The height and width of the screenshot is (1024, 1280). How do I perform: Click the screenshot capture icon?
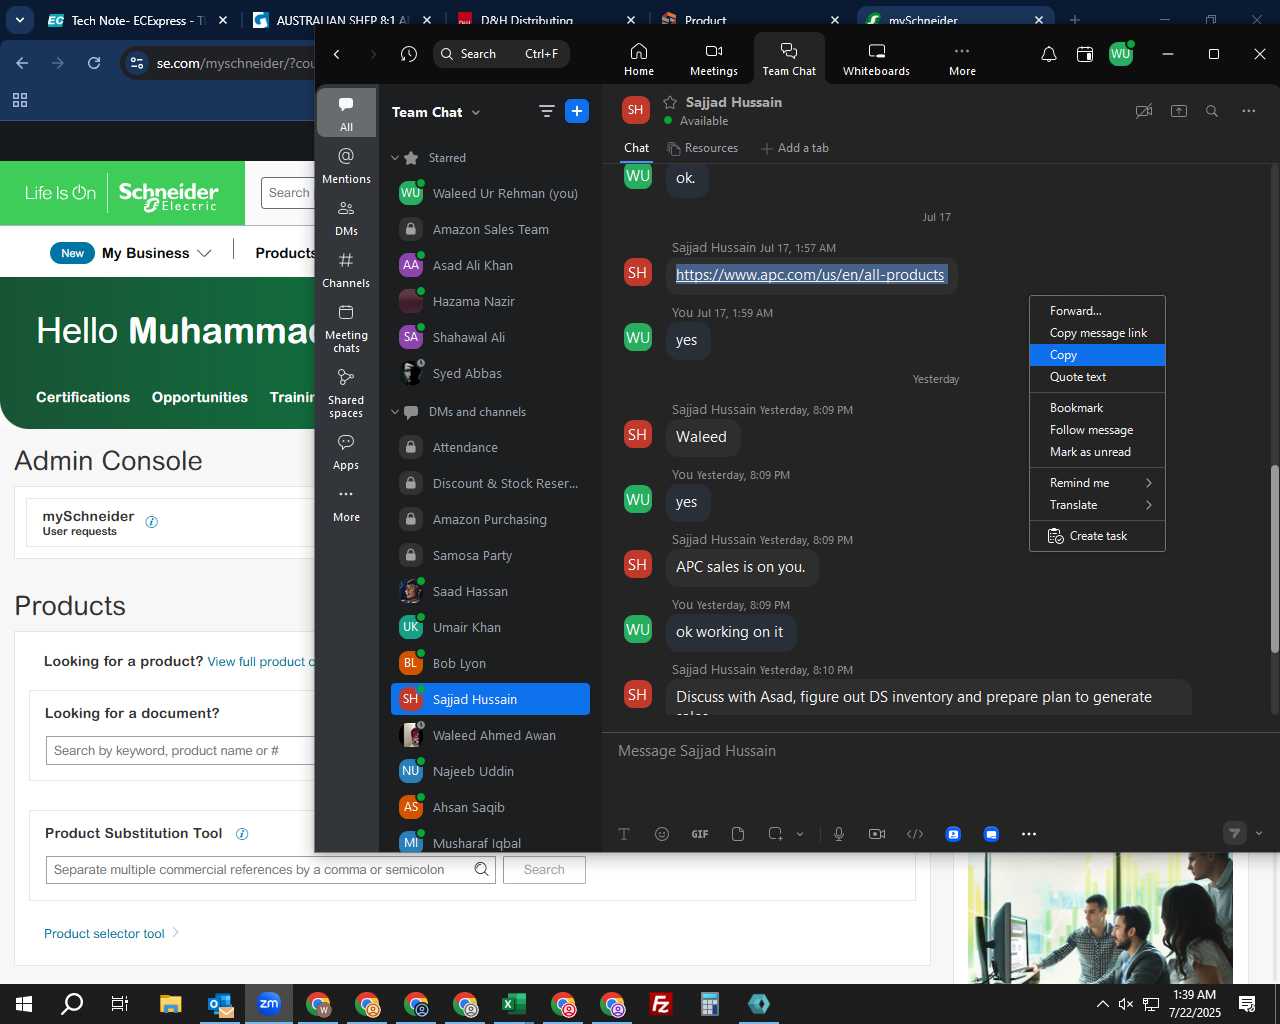click(x=775, y=834)
